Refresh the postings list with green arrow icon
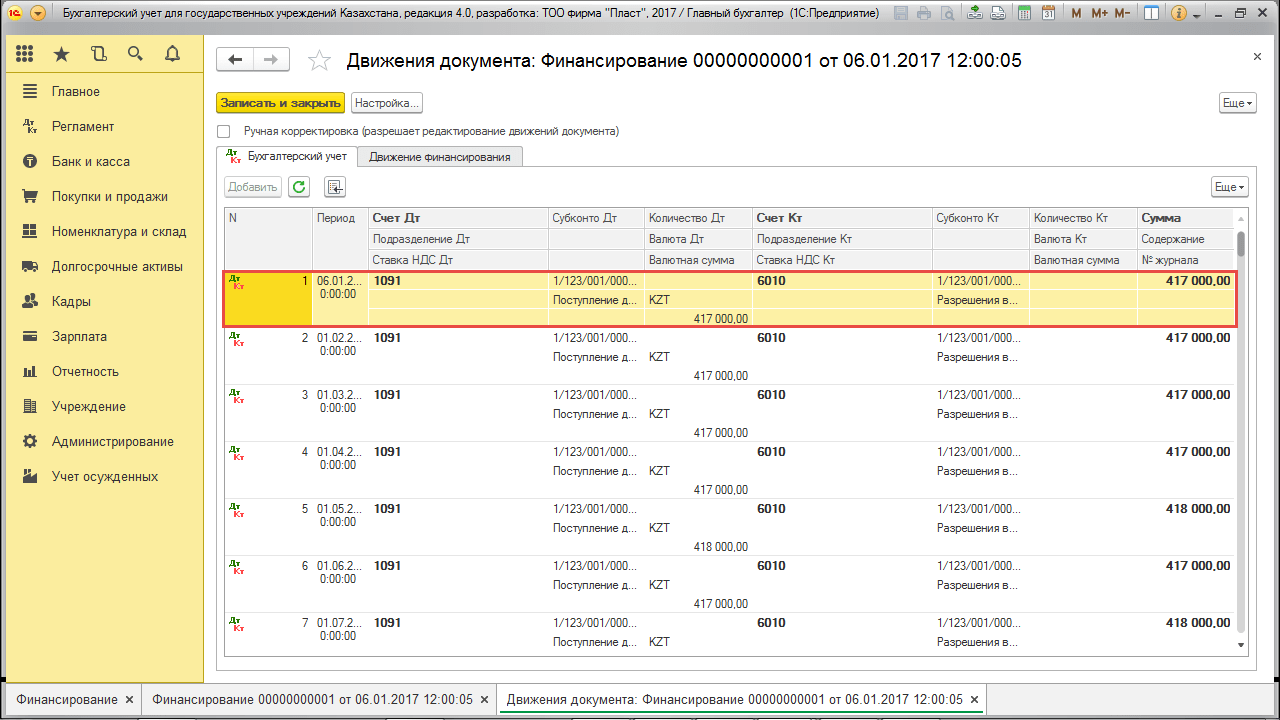 [x=298, y=186]
